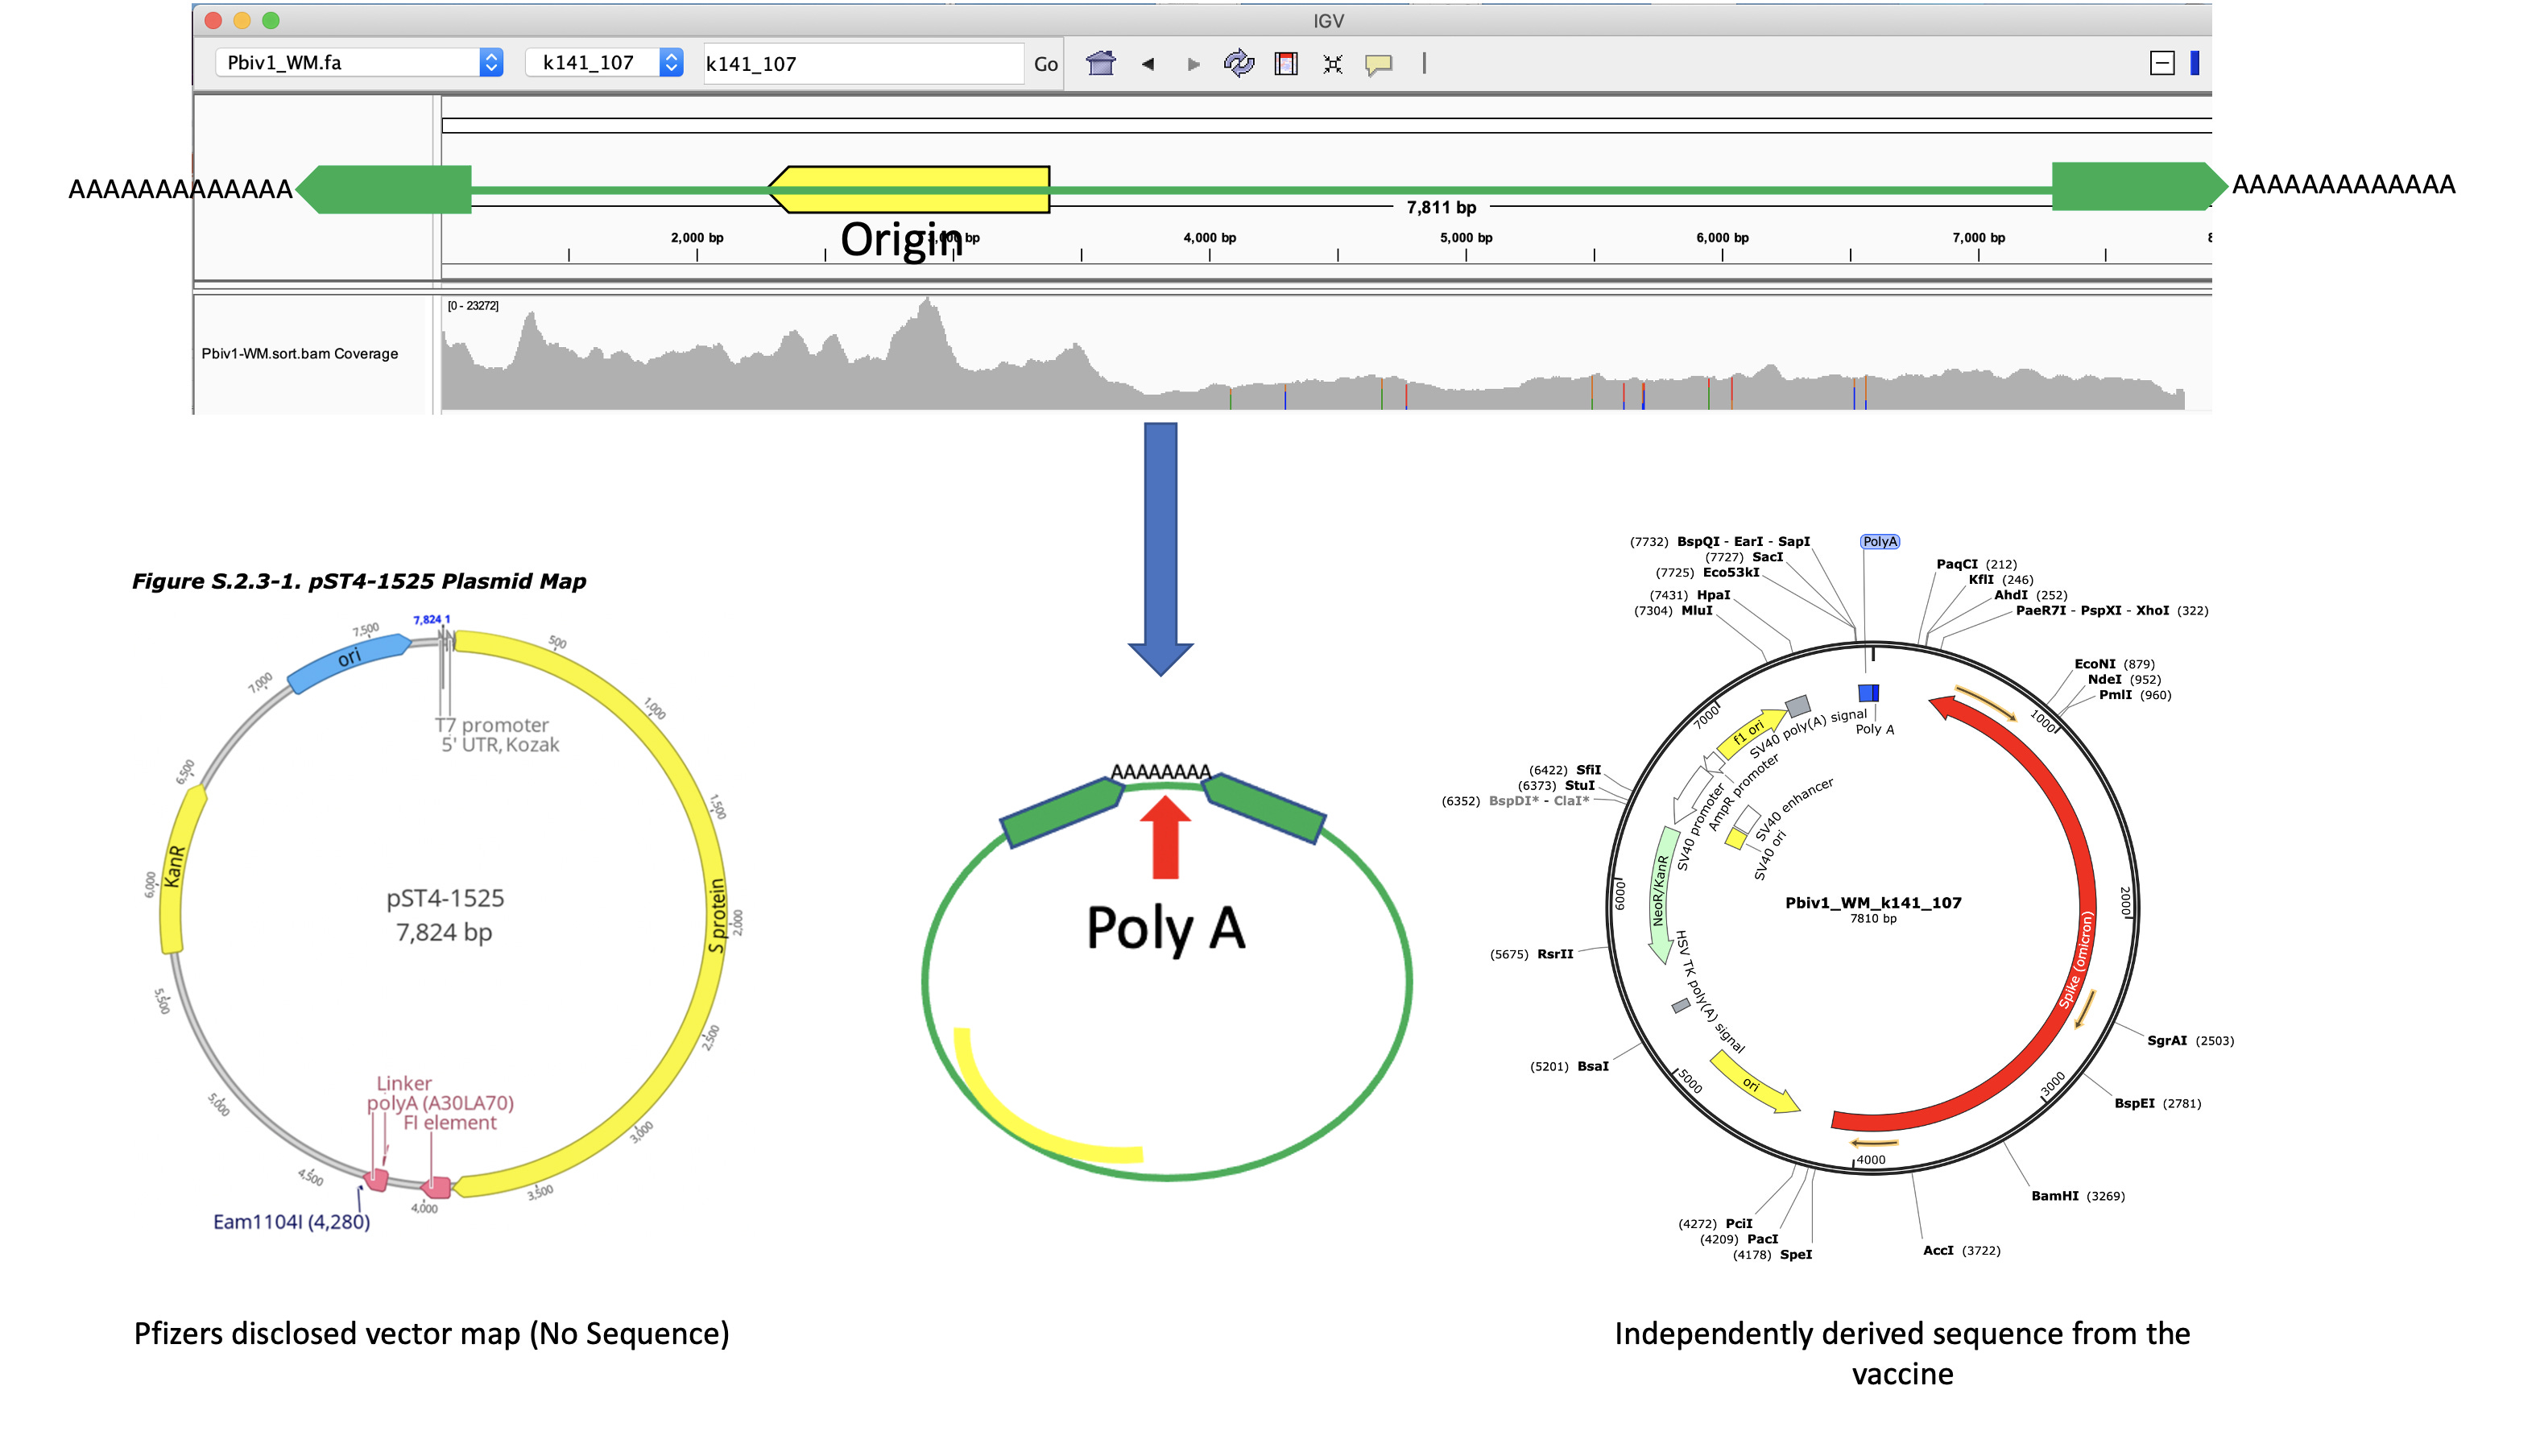Viewport: 2540px width, 1456px height.
Task: Select the Pbiv1-WM.sort.bam Coverage track name
Action: pyautogui.click(x=300, y=354)
